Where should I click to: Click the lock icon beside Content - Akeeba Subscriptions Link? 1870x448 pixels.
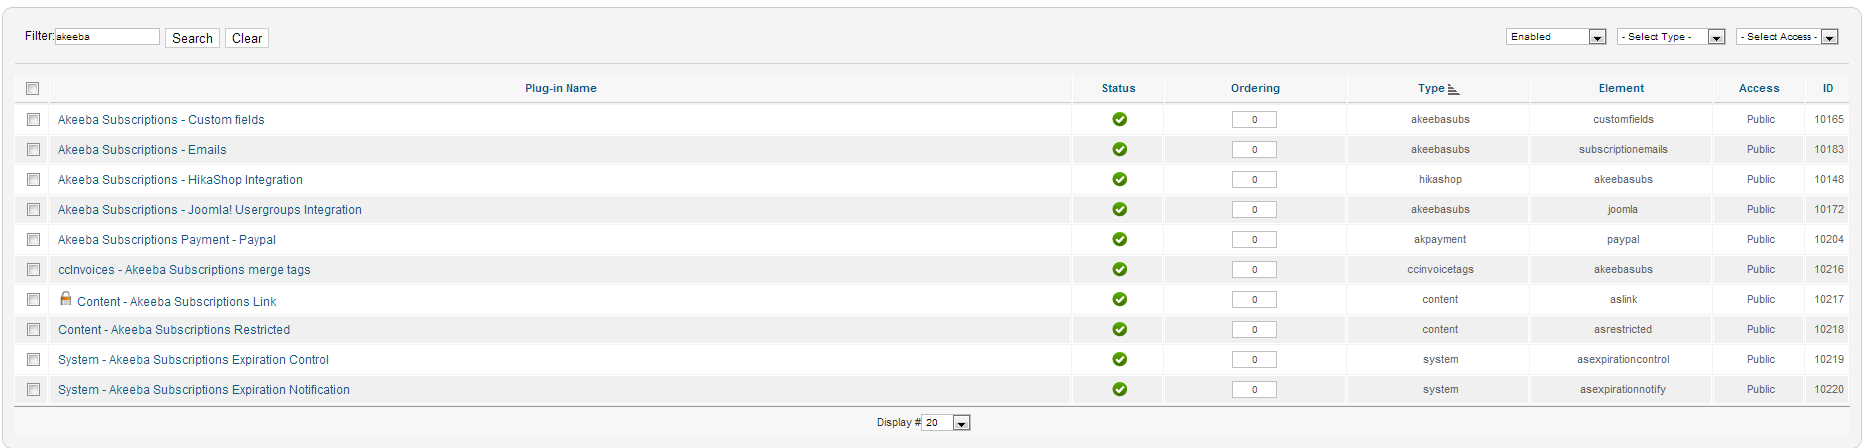(x=66, y=299)
